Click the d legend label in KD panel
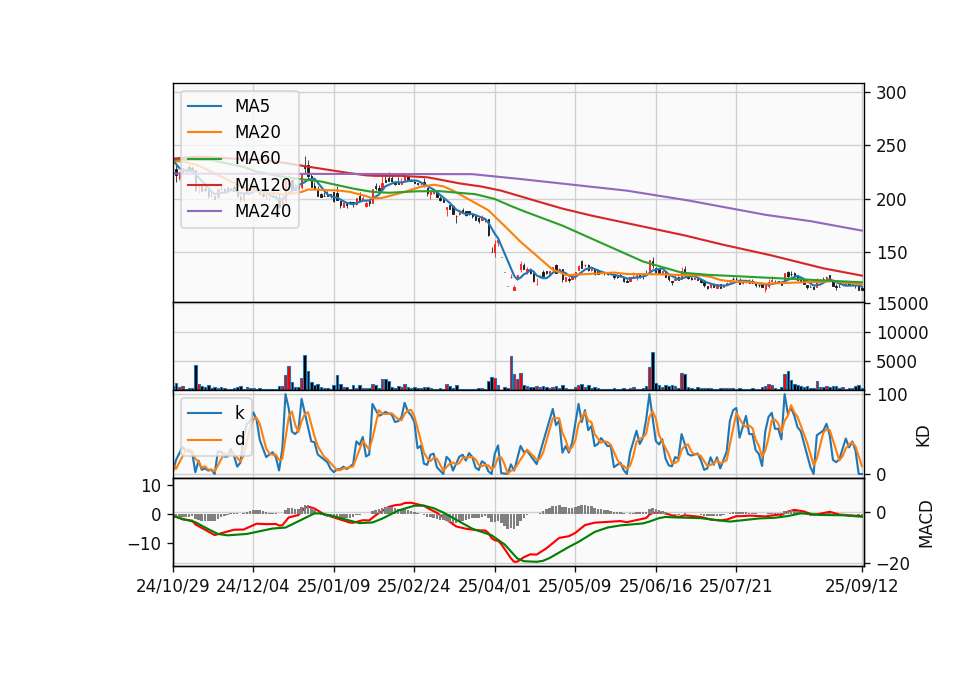Screen dimensions: 960x690 pos(239,438)
